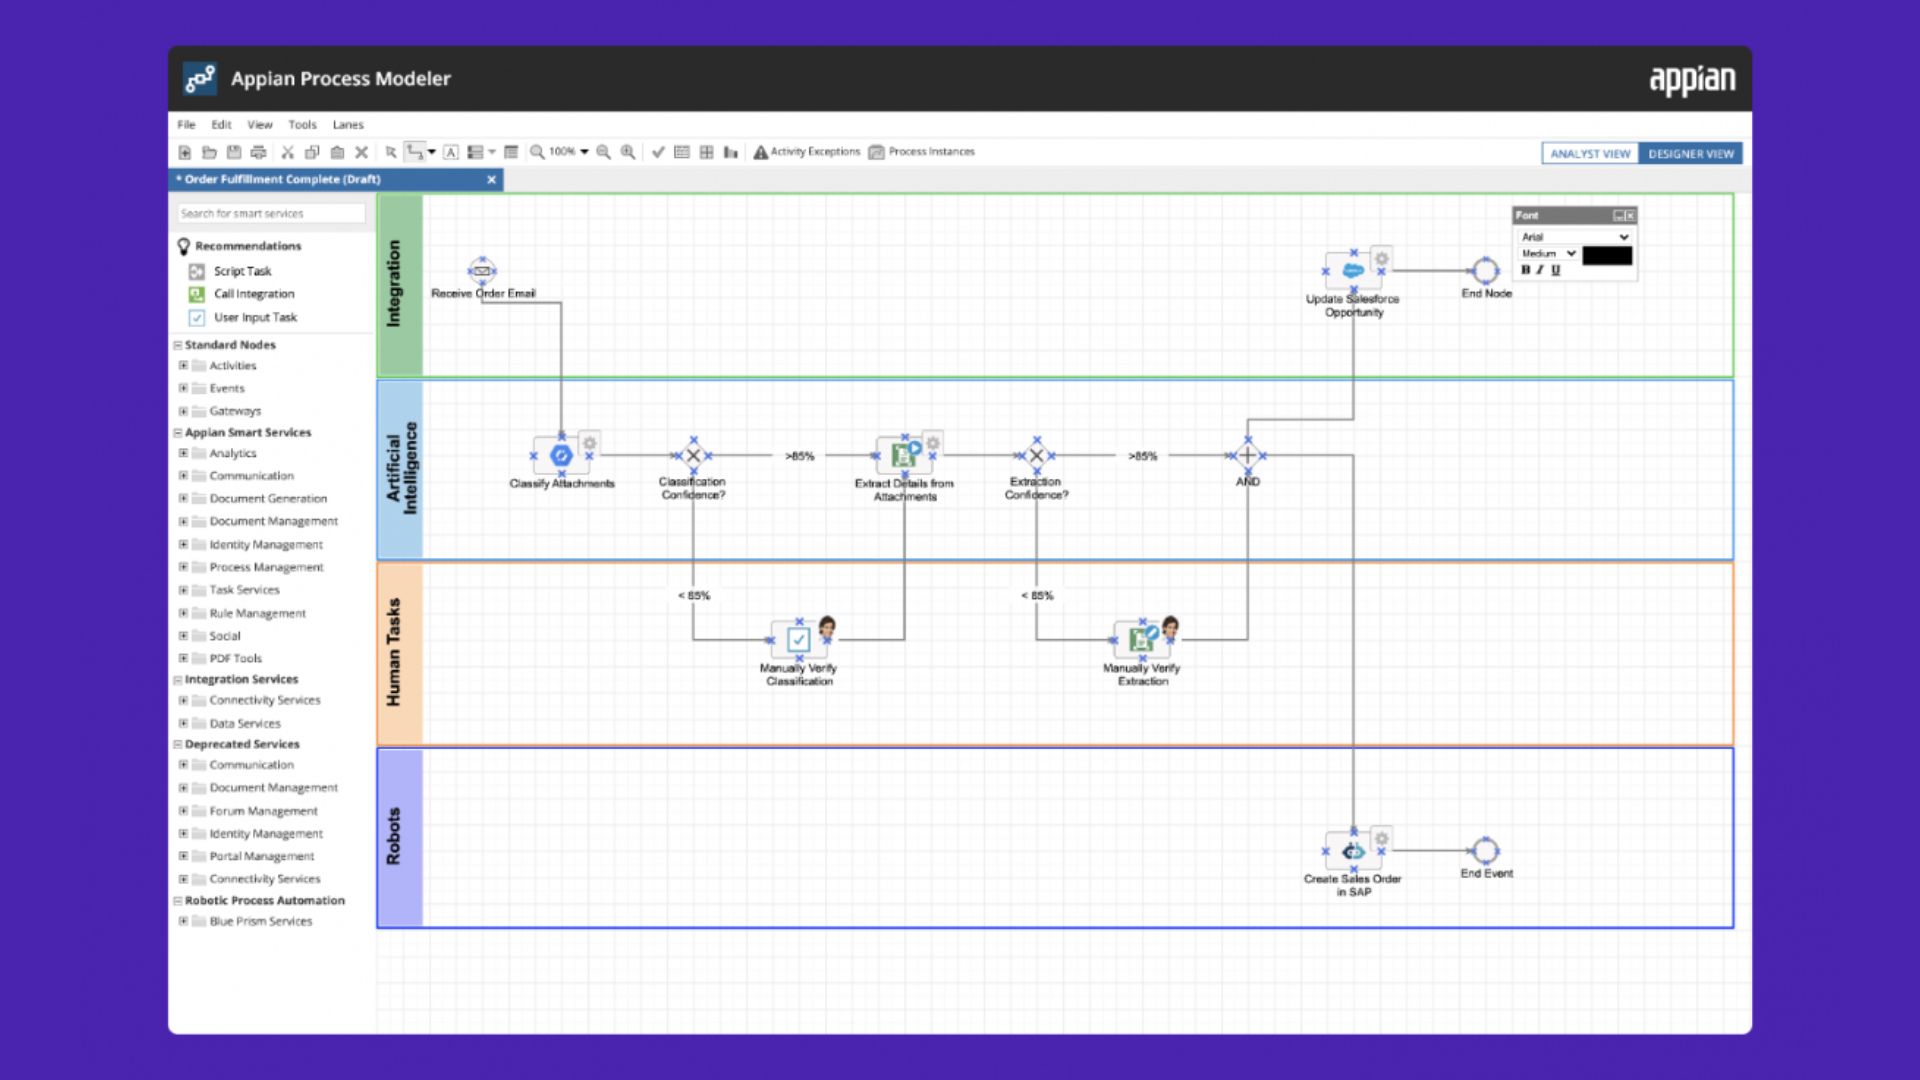Image resolution: width=1920 pixels, height=1080 pixels.
Task: Toggle Underline in the Font panel
Action: (x=1555, y=270)
